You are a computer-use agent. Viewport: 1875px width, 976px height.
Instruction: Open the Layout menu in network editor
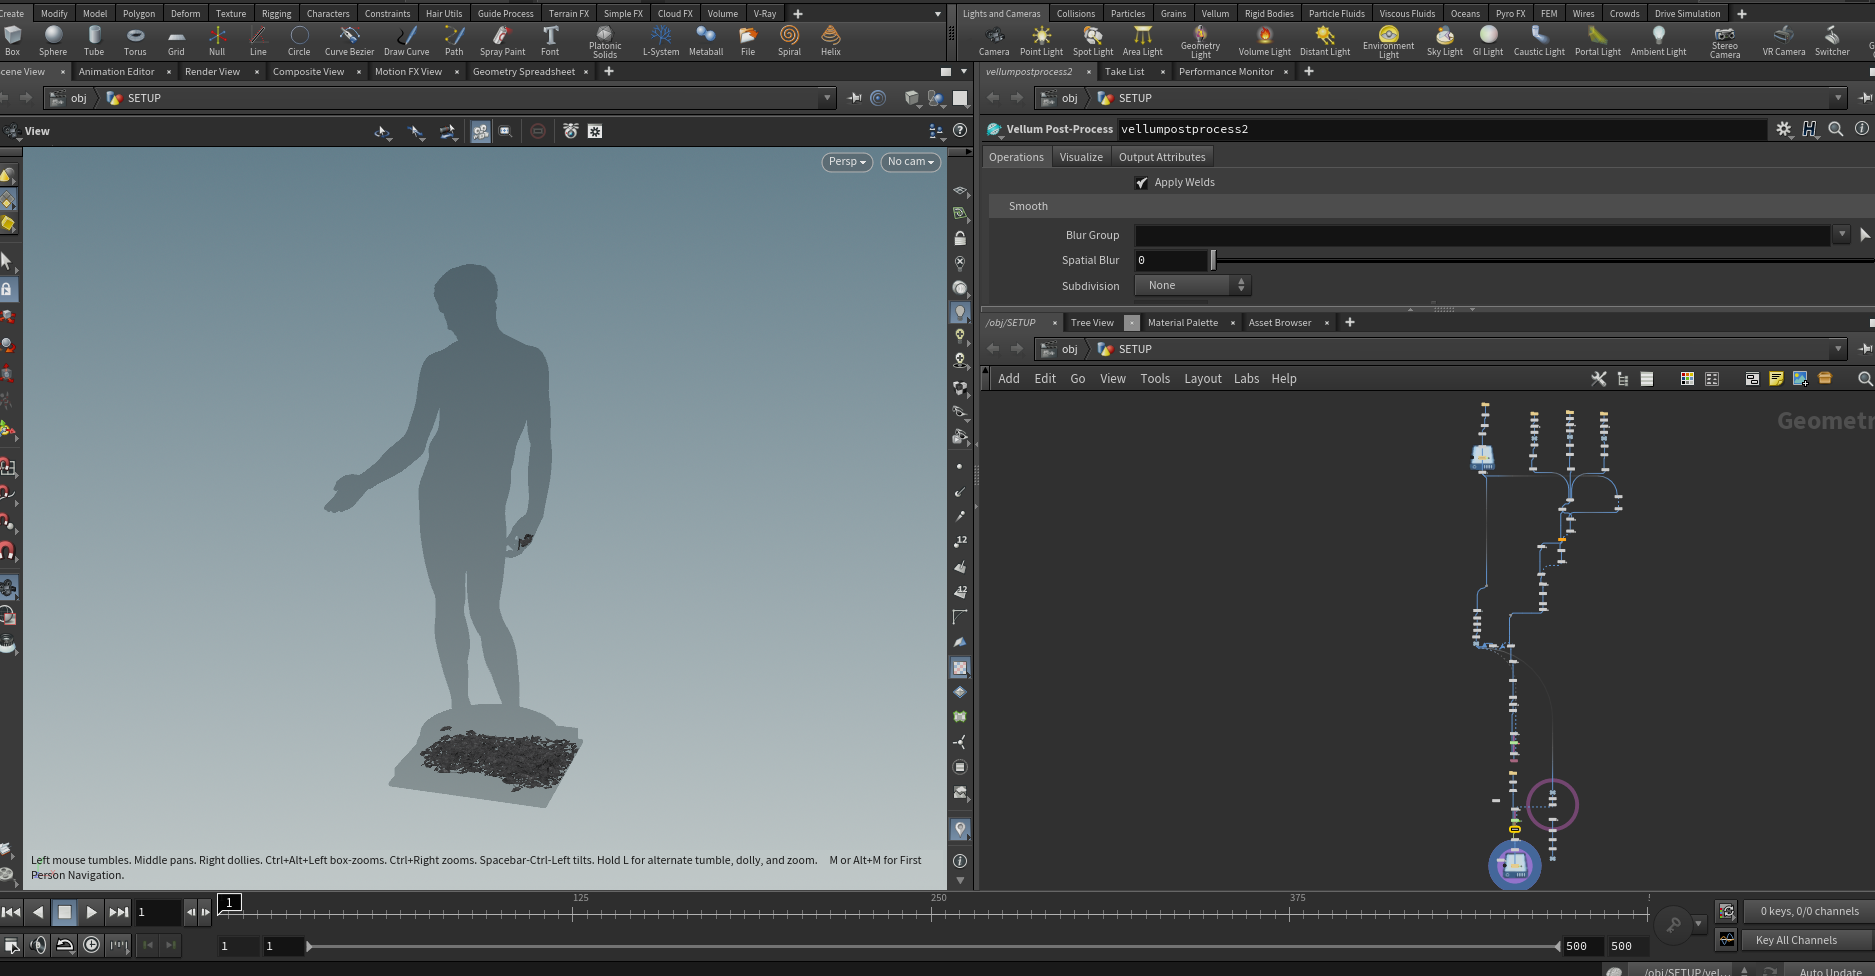pos(1202,379)
